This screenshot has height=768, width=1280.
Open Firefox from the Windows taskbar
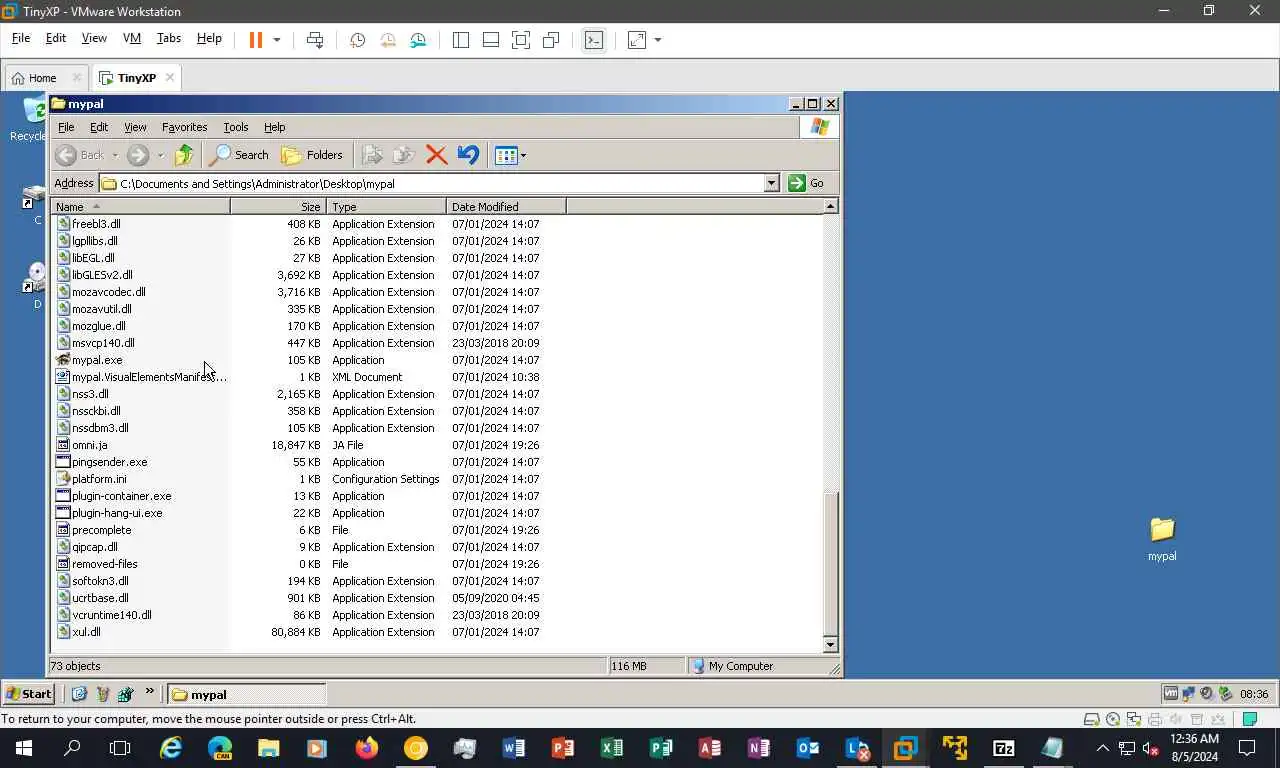(367, 748)
